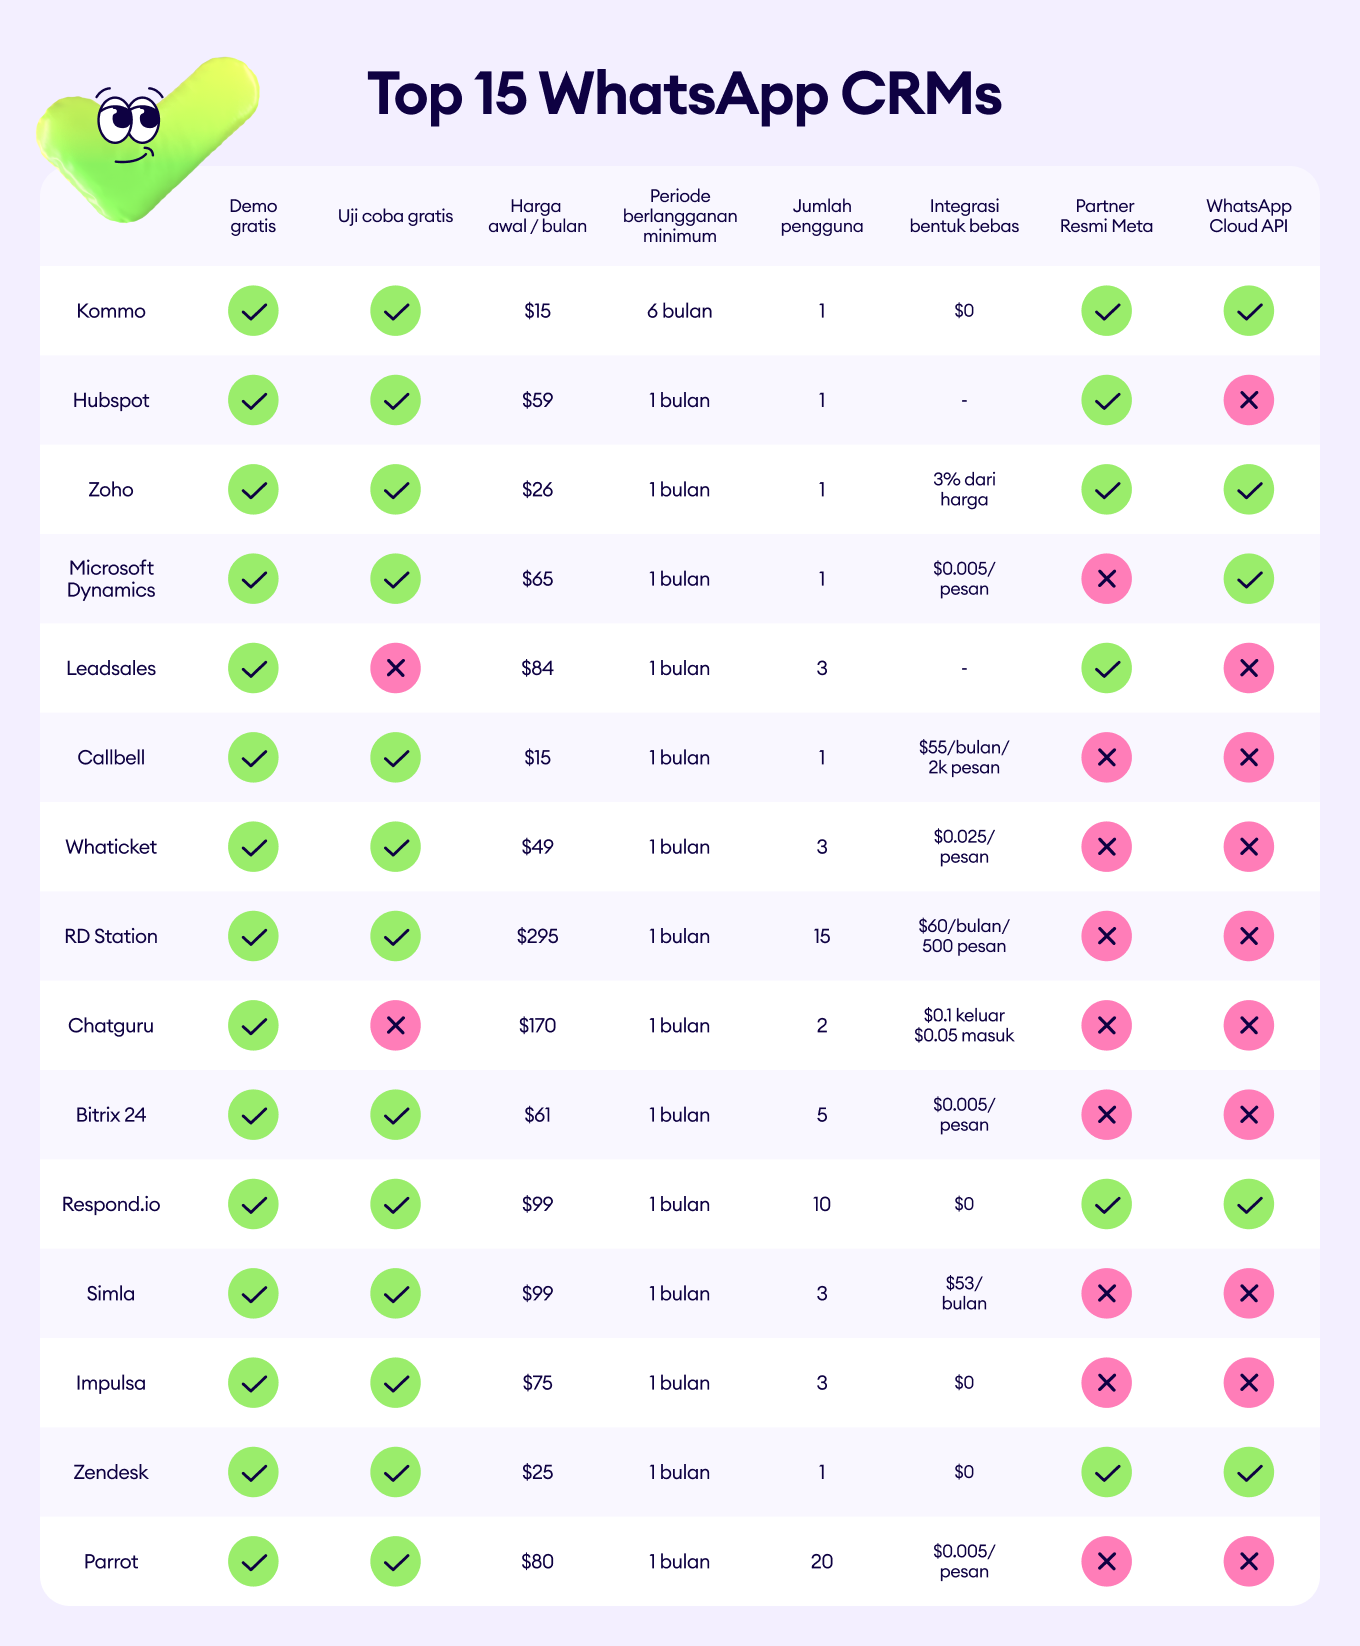Click the Partner Resmi Meta column header
1360x1646 pixels.
click(1106, 216)
